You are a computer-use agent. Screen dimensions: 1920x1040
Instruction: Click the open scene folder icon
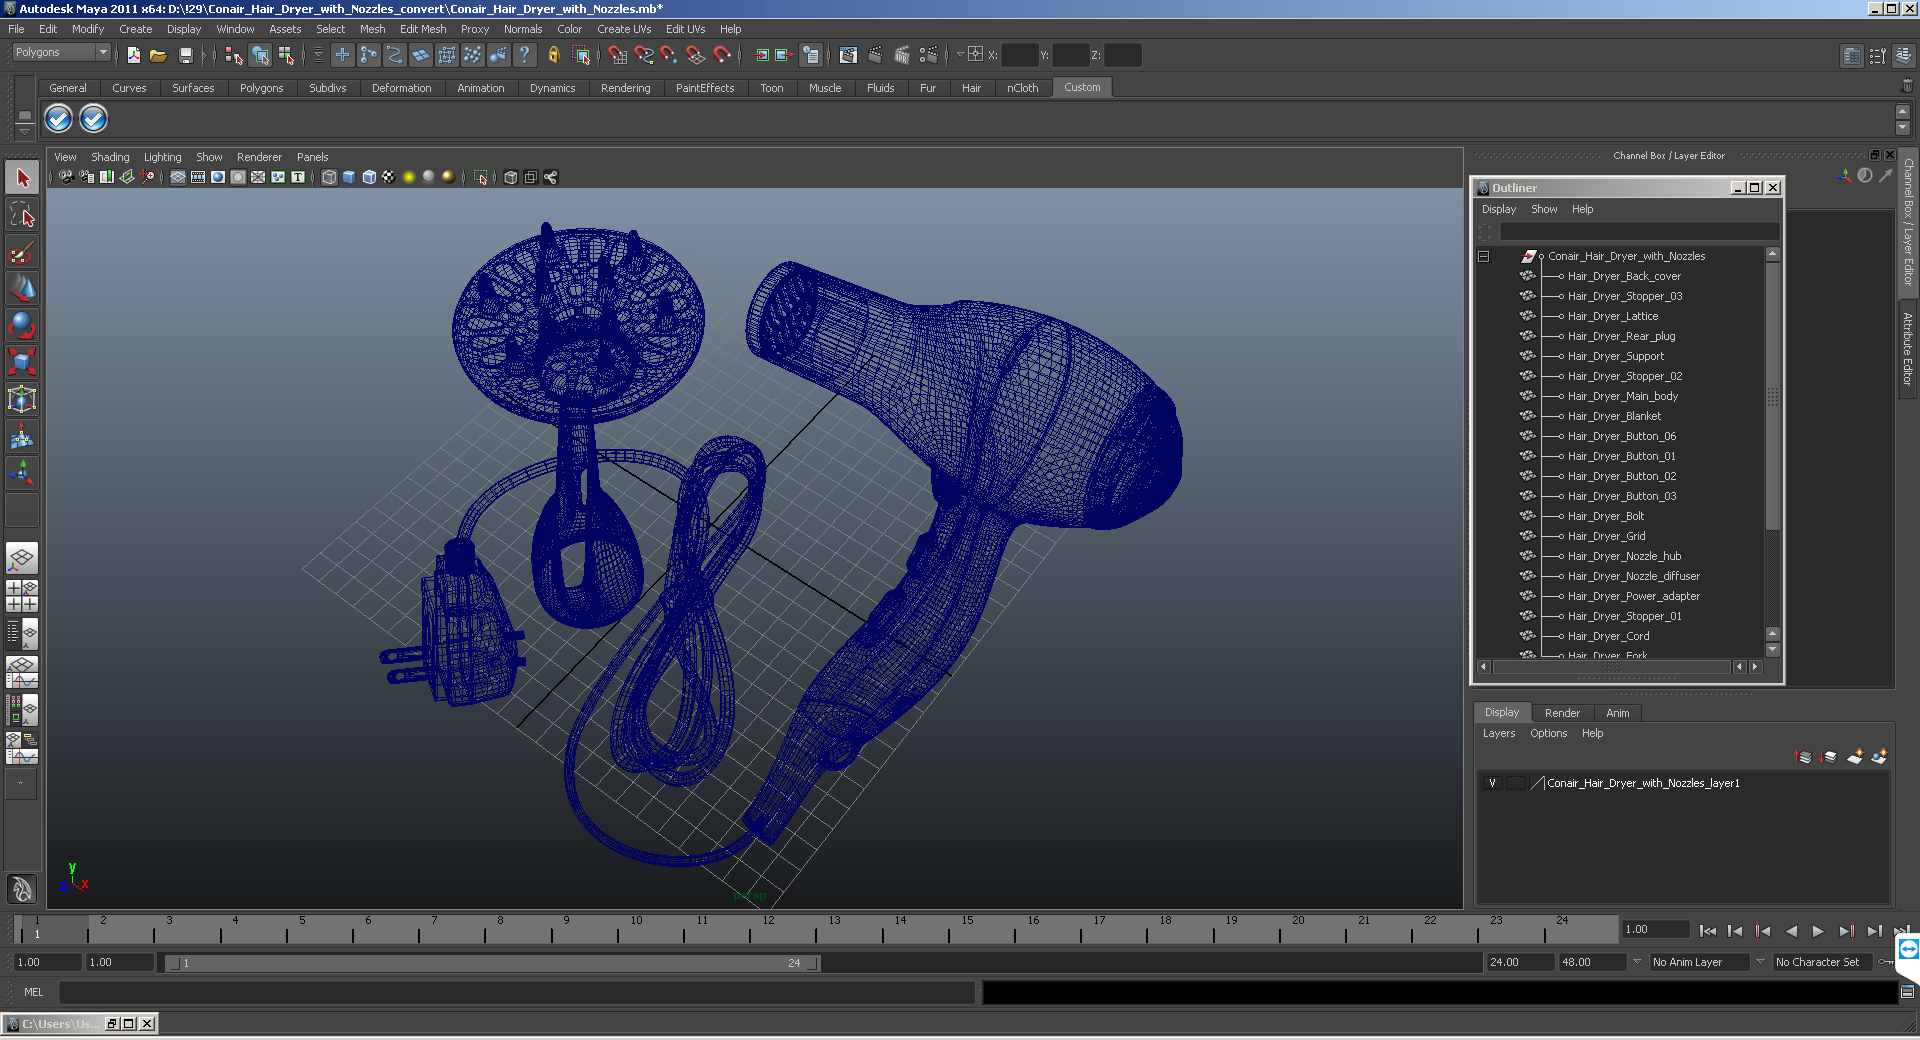click(x=158, y=55)
